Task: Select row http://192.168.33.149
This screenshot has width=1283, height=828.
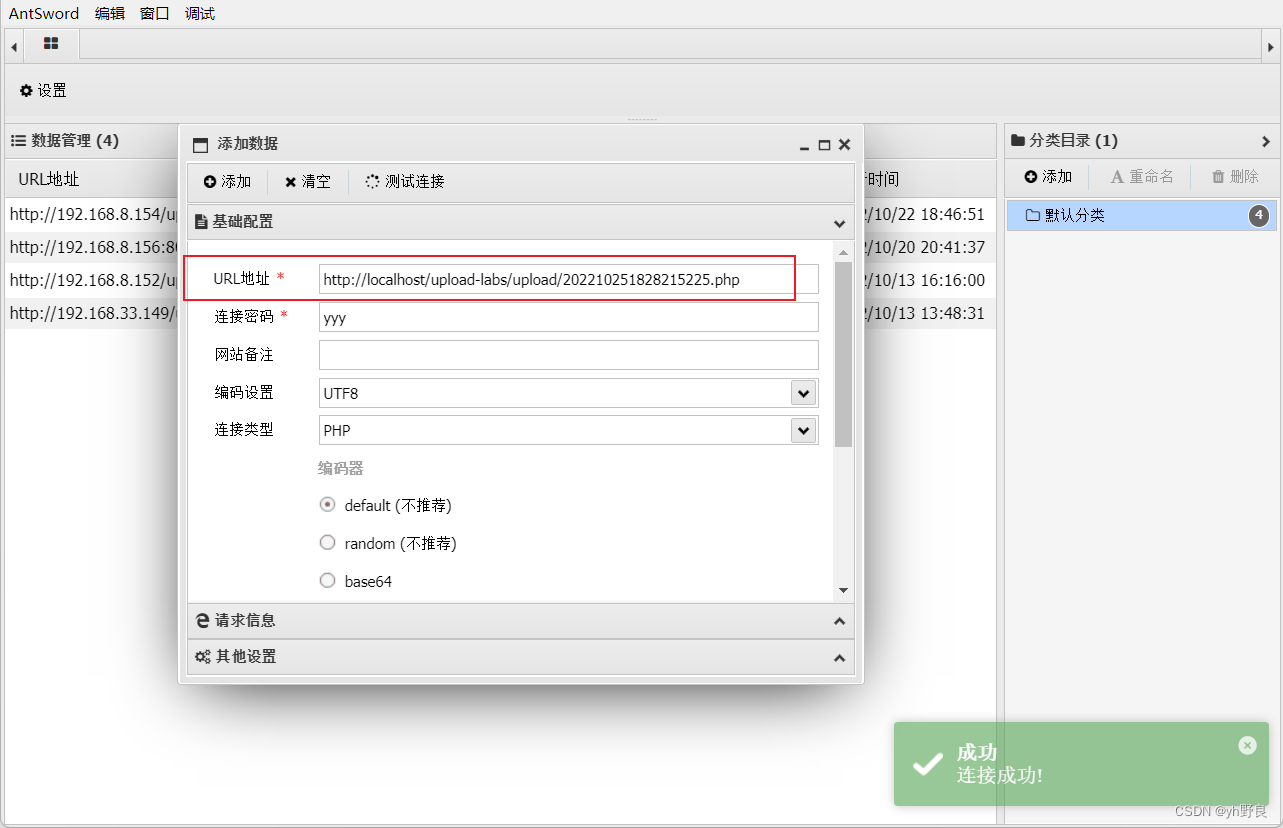Action: click(x=93, y=313)
